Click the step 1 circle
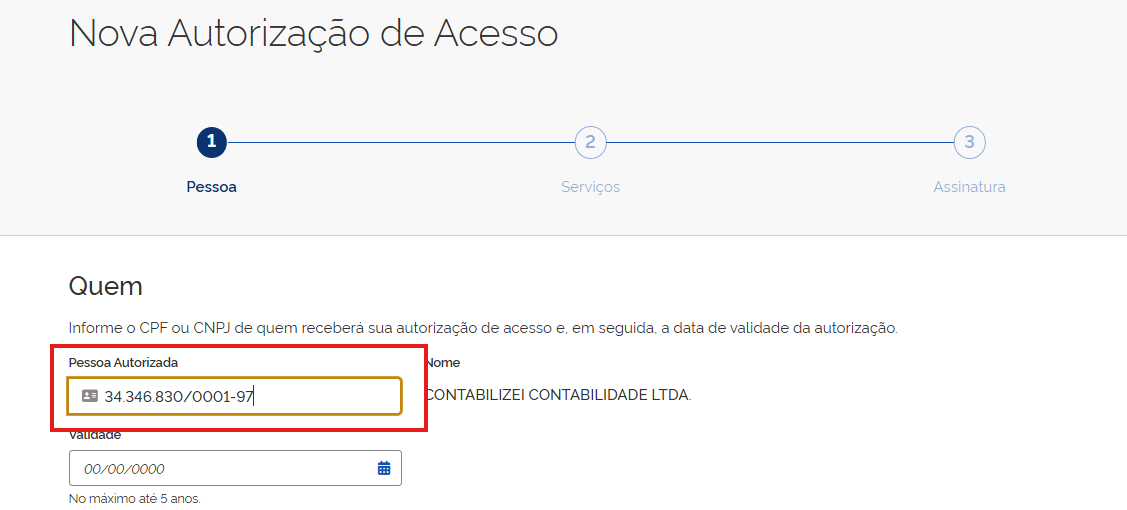The image size is (1127, 510). tap(211, 142)
